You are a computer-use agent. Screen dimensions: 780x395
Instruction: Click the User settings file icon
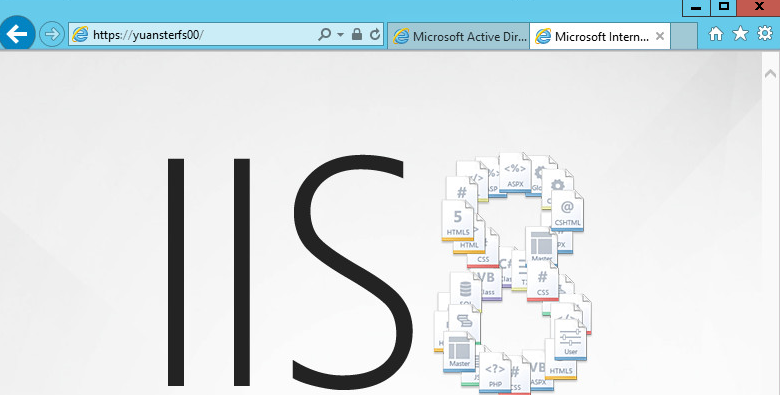point(571,339)
